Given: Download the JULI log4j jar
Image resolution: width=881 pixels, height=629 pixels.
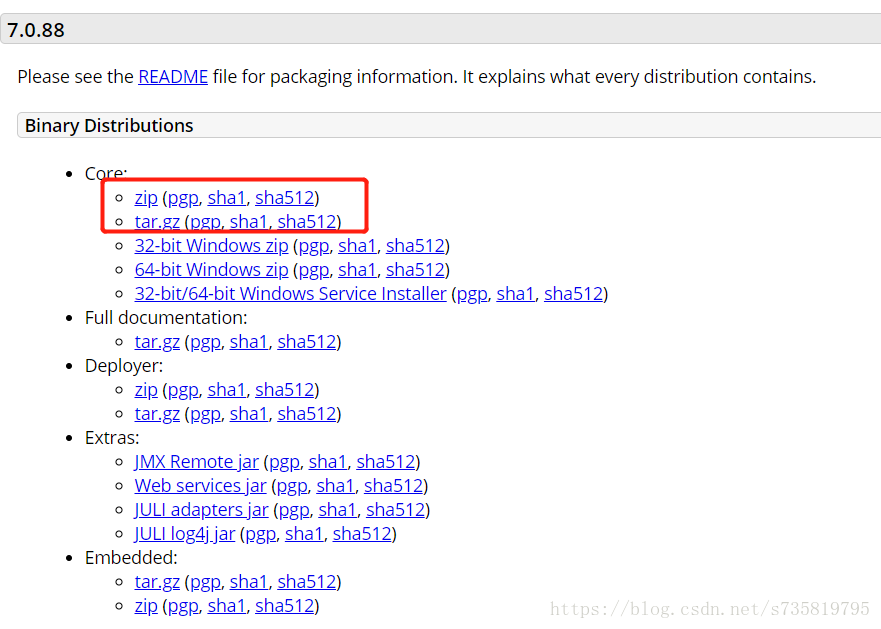Looking at the screenshot, I should pyautogui.click(x=185, y=533).
